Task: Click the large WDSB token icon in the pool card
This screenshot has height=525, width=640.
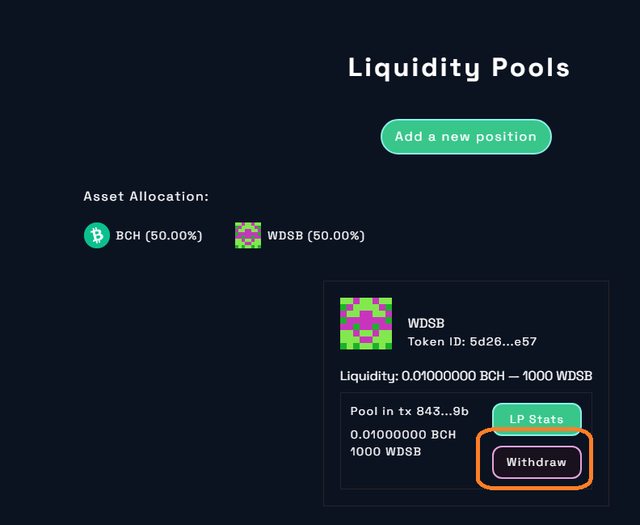Action: tap(366, 323)
